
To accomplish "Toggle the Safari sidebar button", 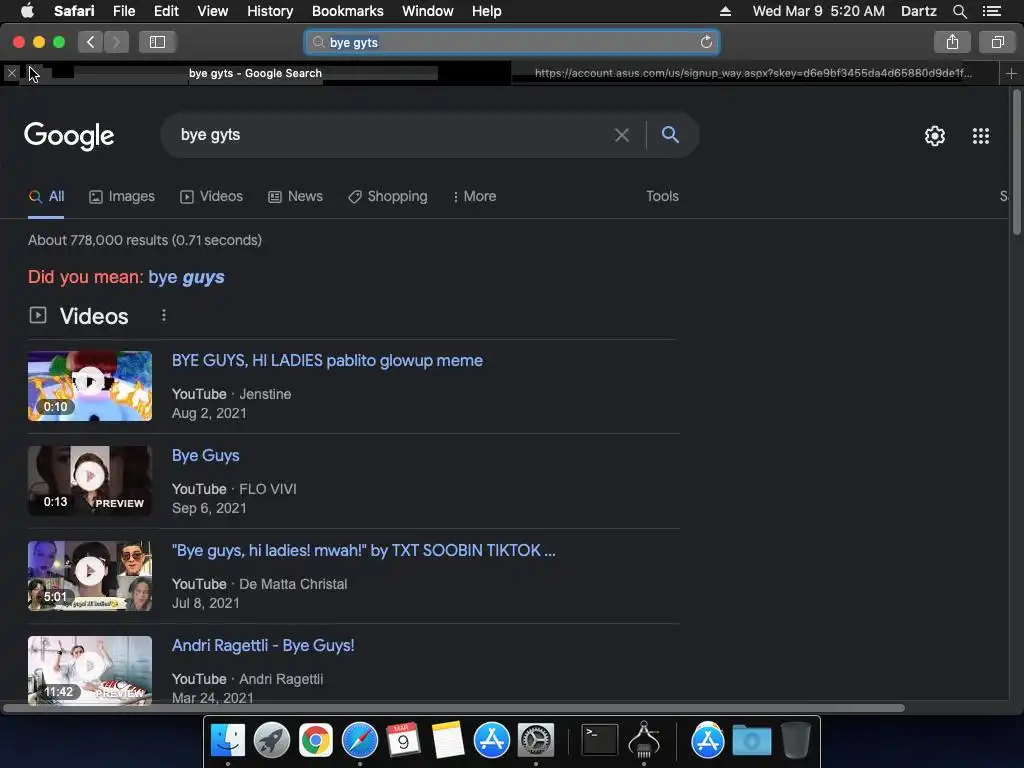I will [157, 42].
